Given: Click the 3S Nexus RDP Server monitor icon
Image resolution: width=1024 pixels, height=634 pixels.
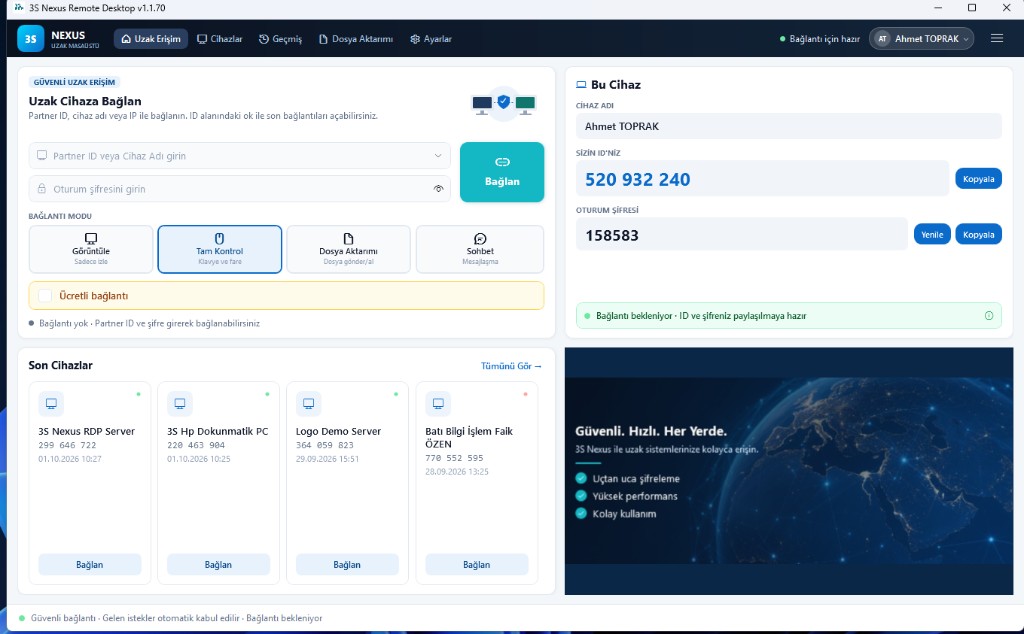Looking at the screenshot, I should (x=51, y=404).
